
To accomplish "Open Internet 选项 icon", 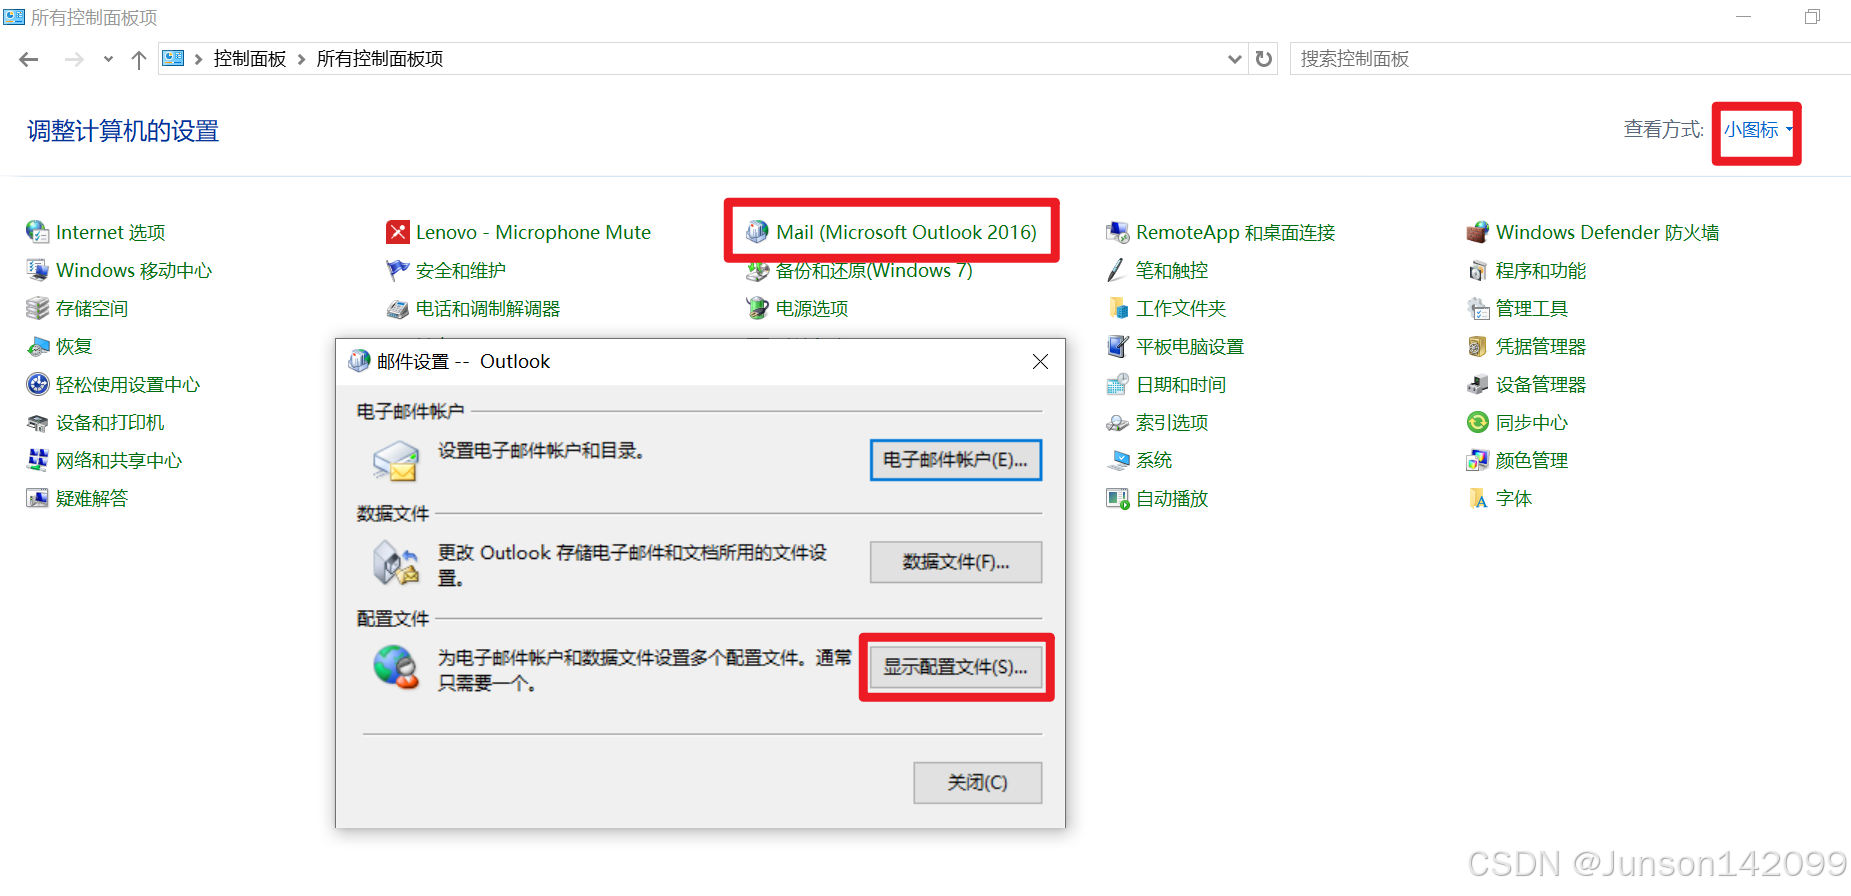I will [x=37, y=232].
